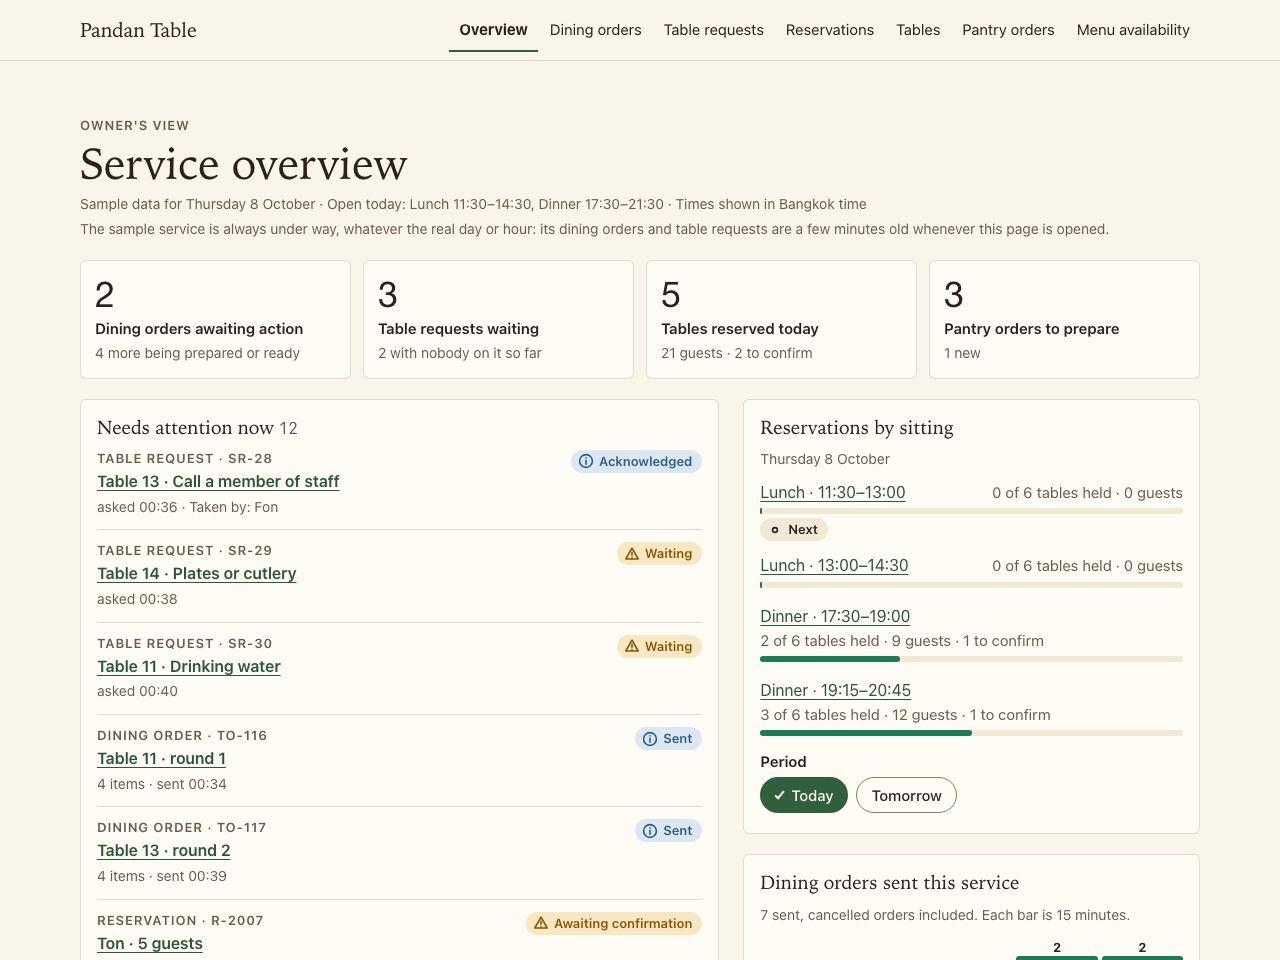
Task: Click the text "asked 00:38"
Action: pos(137,600)
